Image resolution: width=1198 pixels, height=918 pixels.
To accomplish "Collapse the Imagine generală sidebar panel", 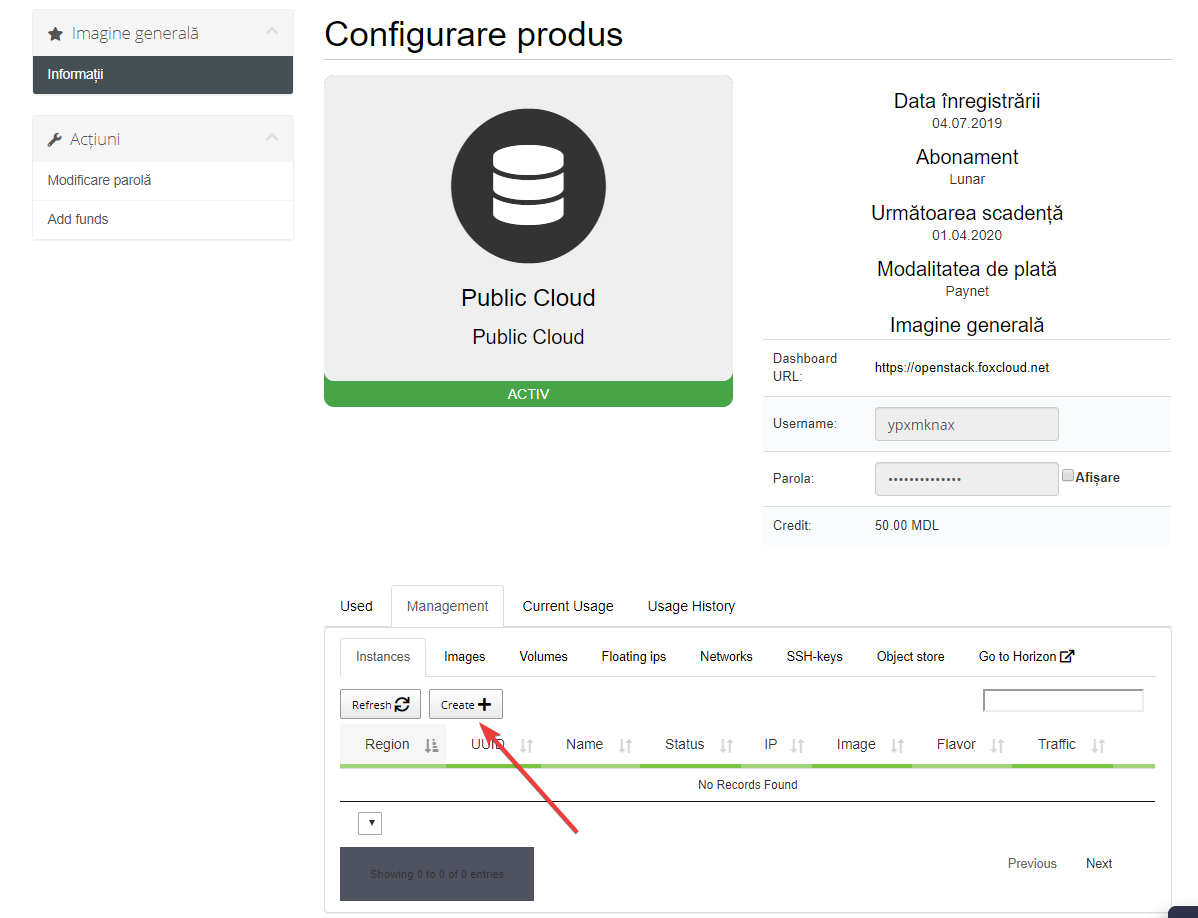I will [x=272, y=33].
